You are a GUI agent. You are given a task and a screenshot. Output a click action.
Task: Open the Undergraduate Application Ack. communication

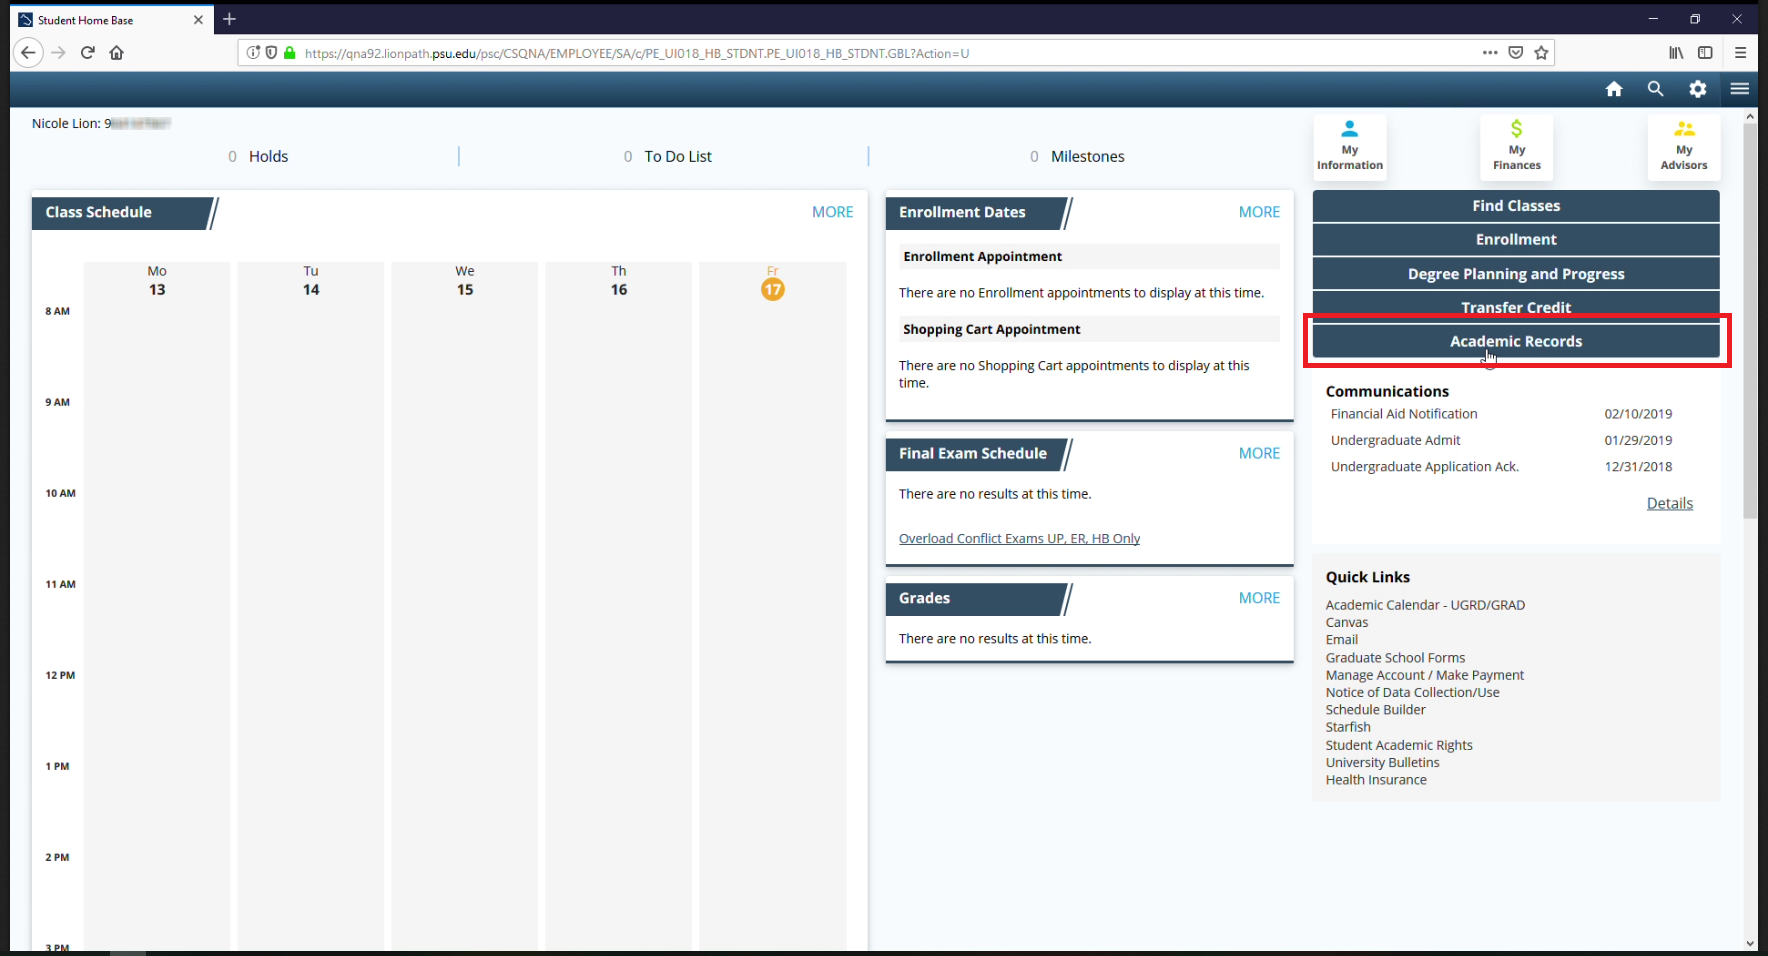[x=1424, y=467]
